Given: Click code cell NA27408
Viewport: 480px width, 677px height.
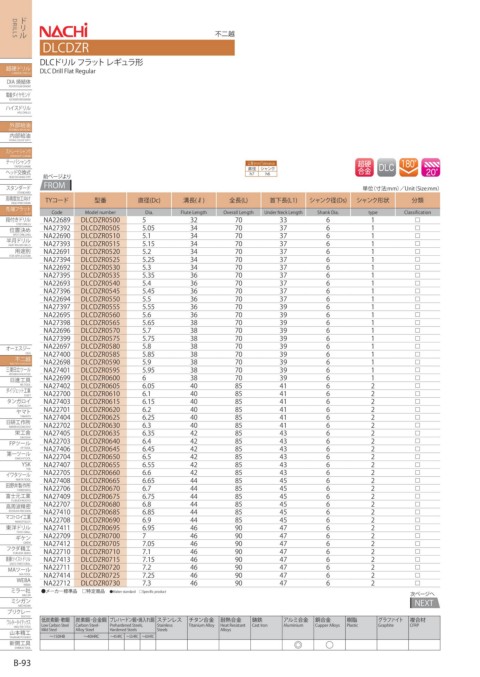Looking at the screenshot, I should [57, 481].
